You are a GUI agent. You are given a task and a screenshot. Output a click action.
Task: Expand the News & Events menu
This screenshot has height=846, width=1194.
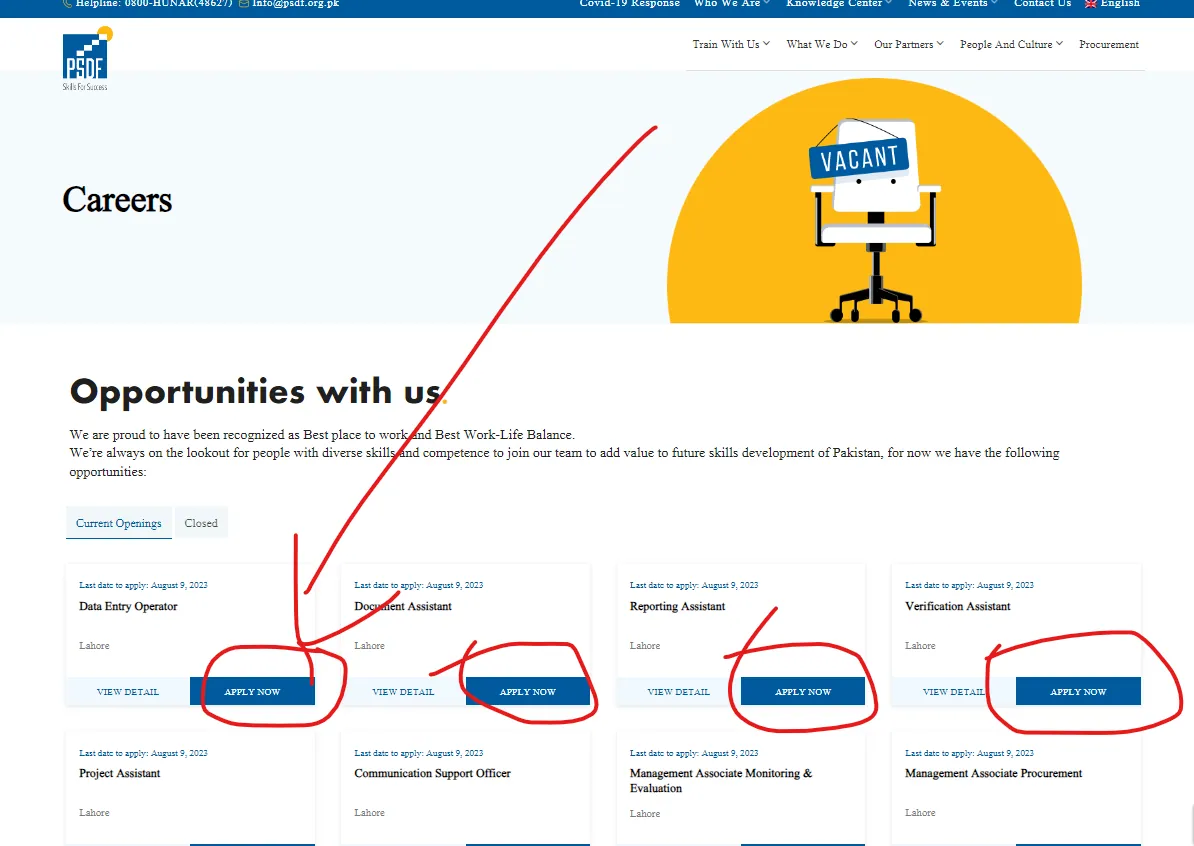pos(953,3)
